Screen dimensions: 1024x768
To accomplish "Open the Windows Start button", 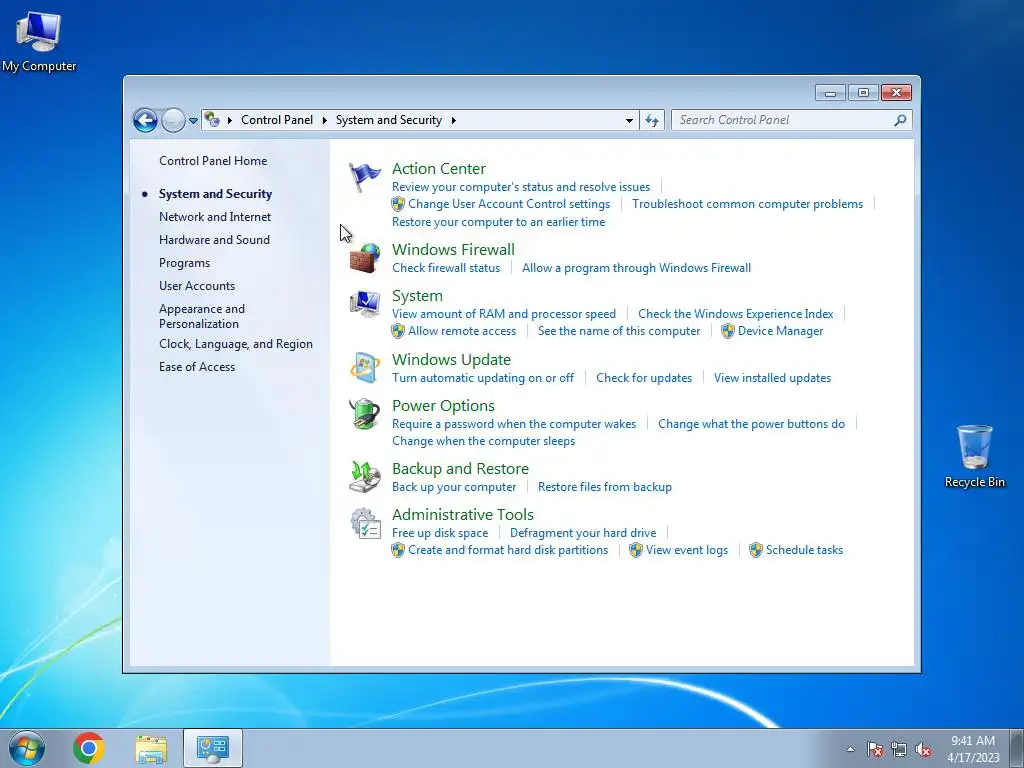I will 27,748.
